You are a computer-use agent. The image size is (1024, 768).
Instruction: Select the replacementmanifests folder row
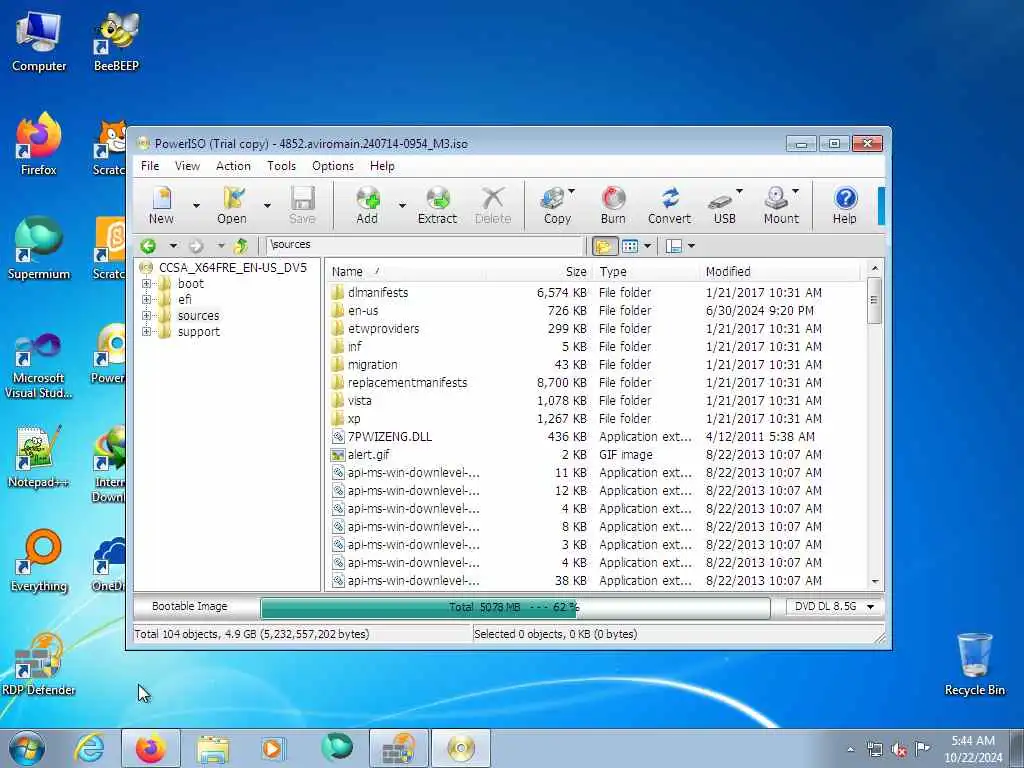click(596, 383)
